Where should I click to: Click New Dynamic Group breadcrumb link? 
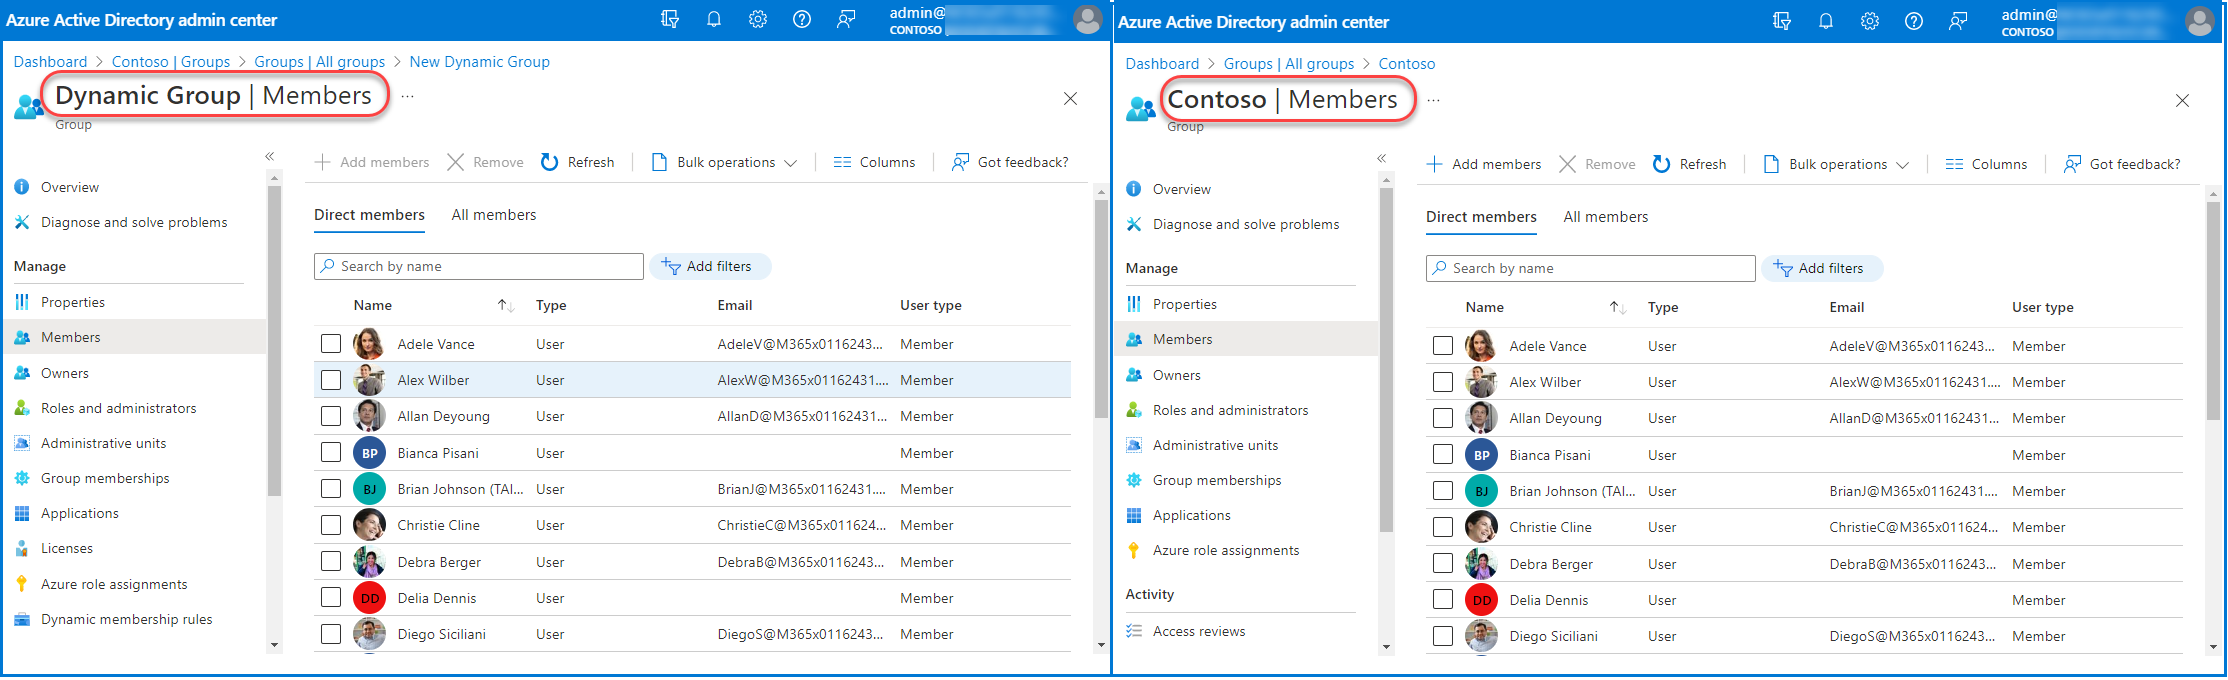pos(479,62)
